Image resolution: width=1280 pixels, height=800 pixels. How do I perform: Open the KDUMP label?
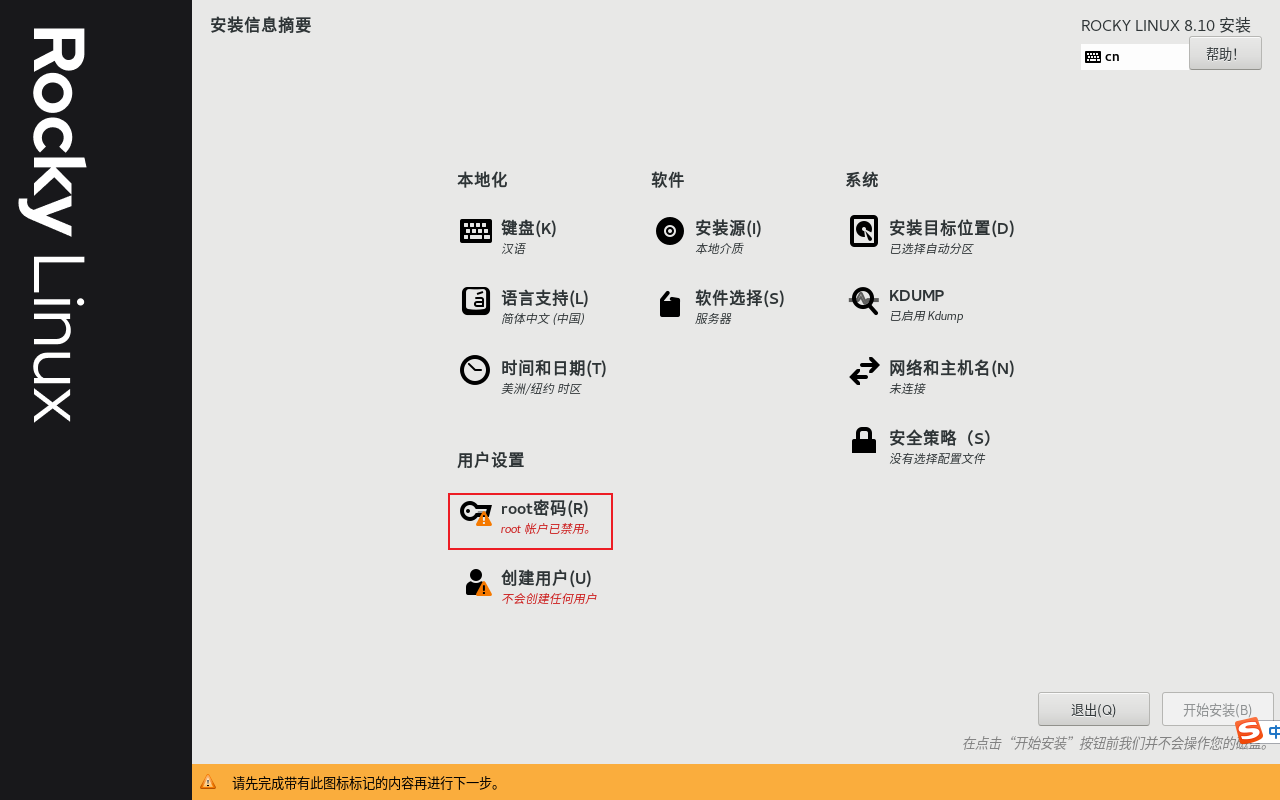[917, 296]
